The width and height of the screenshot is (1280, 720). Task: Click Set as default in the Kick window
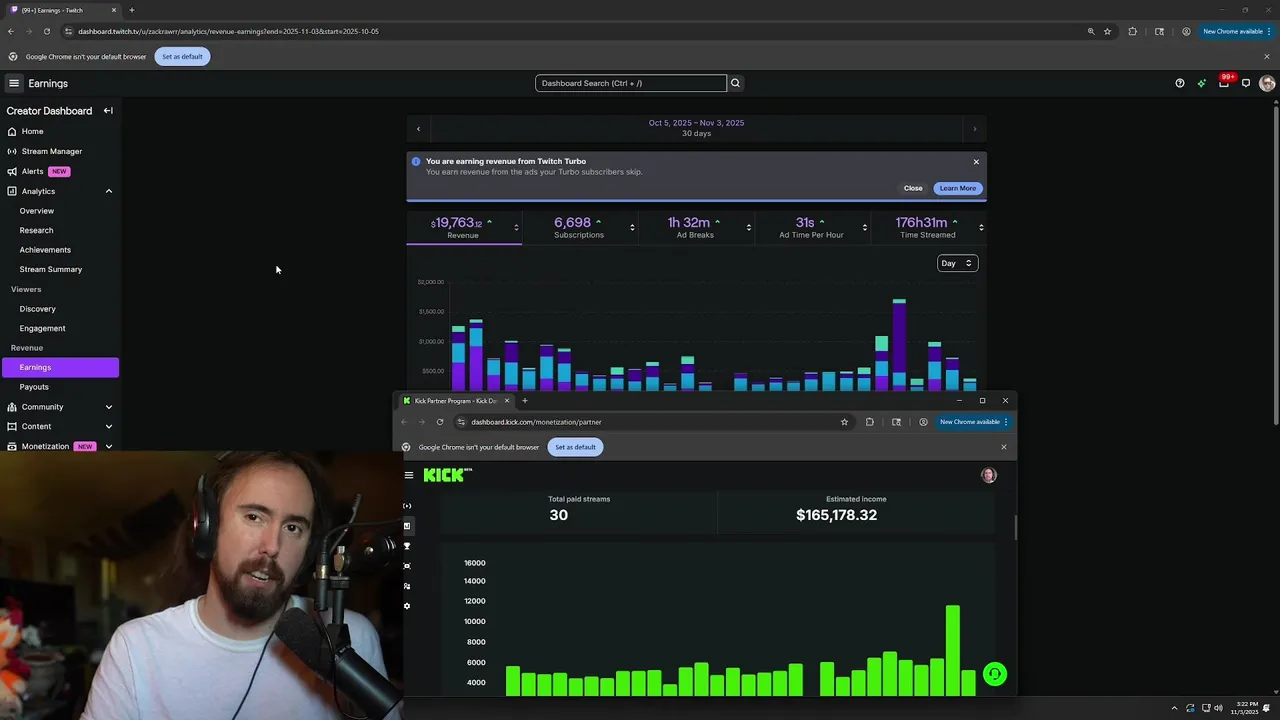575,447
